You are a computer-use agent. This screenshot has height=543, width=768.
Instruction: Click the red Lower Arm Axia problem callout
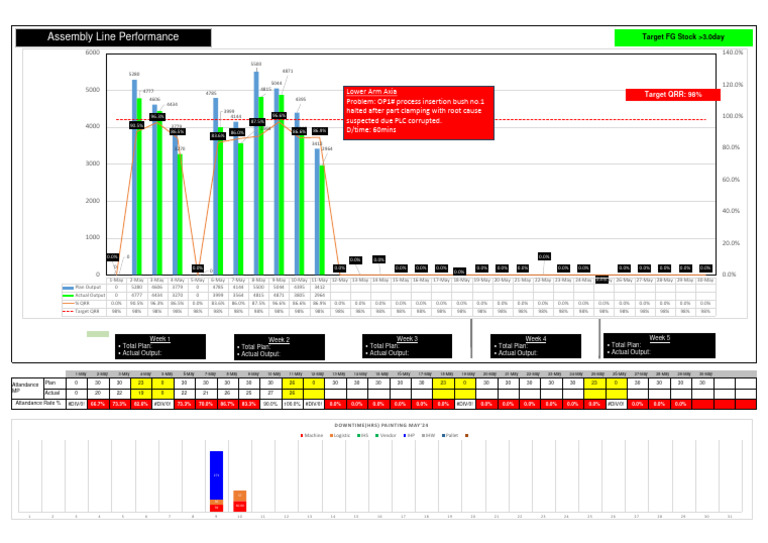[418, 113]
